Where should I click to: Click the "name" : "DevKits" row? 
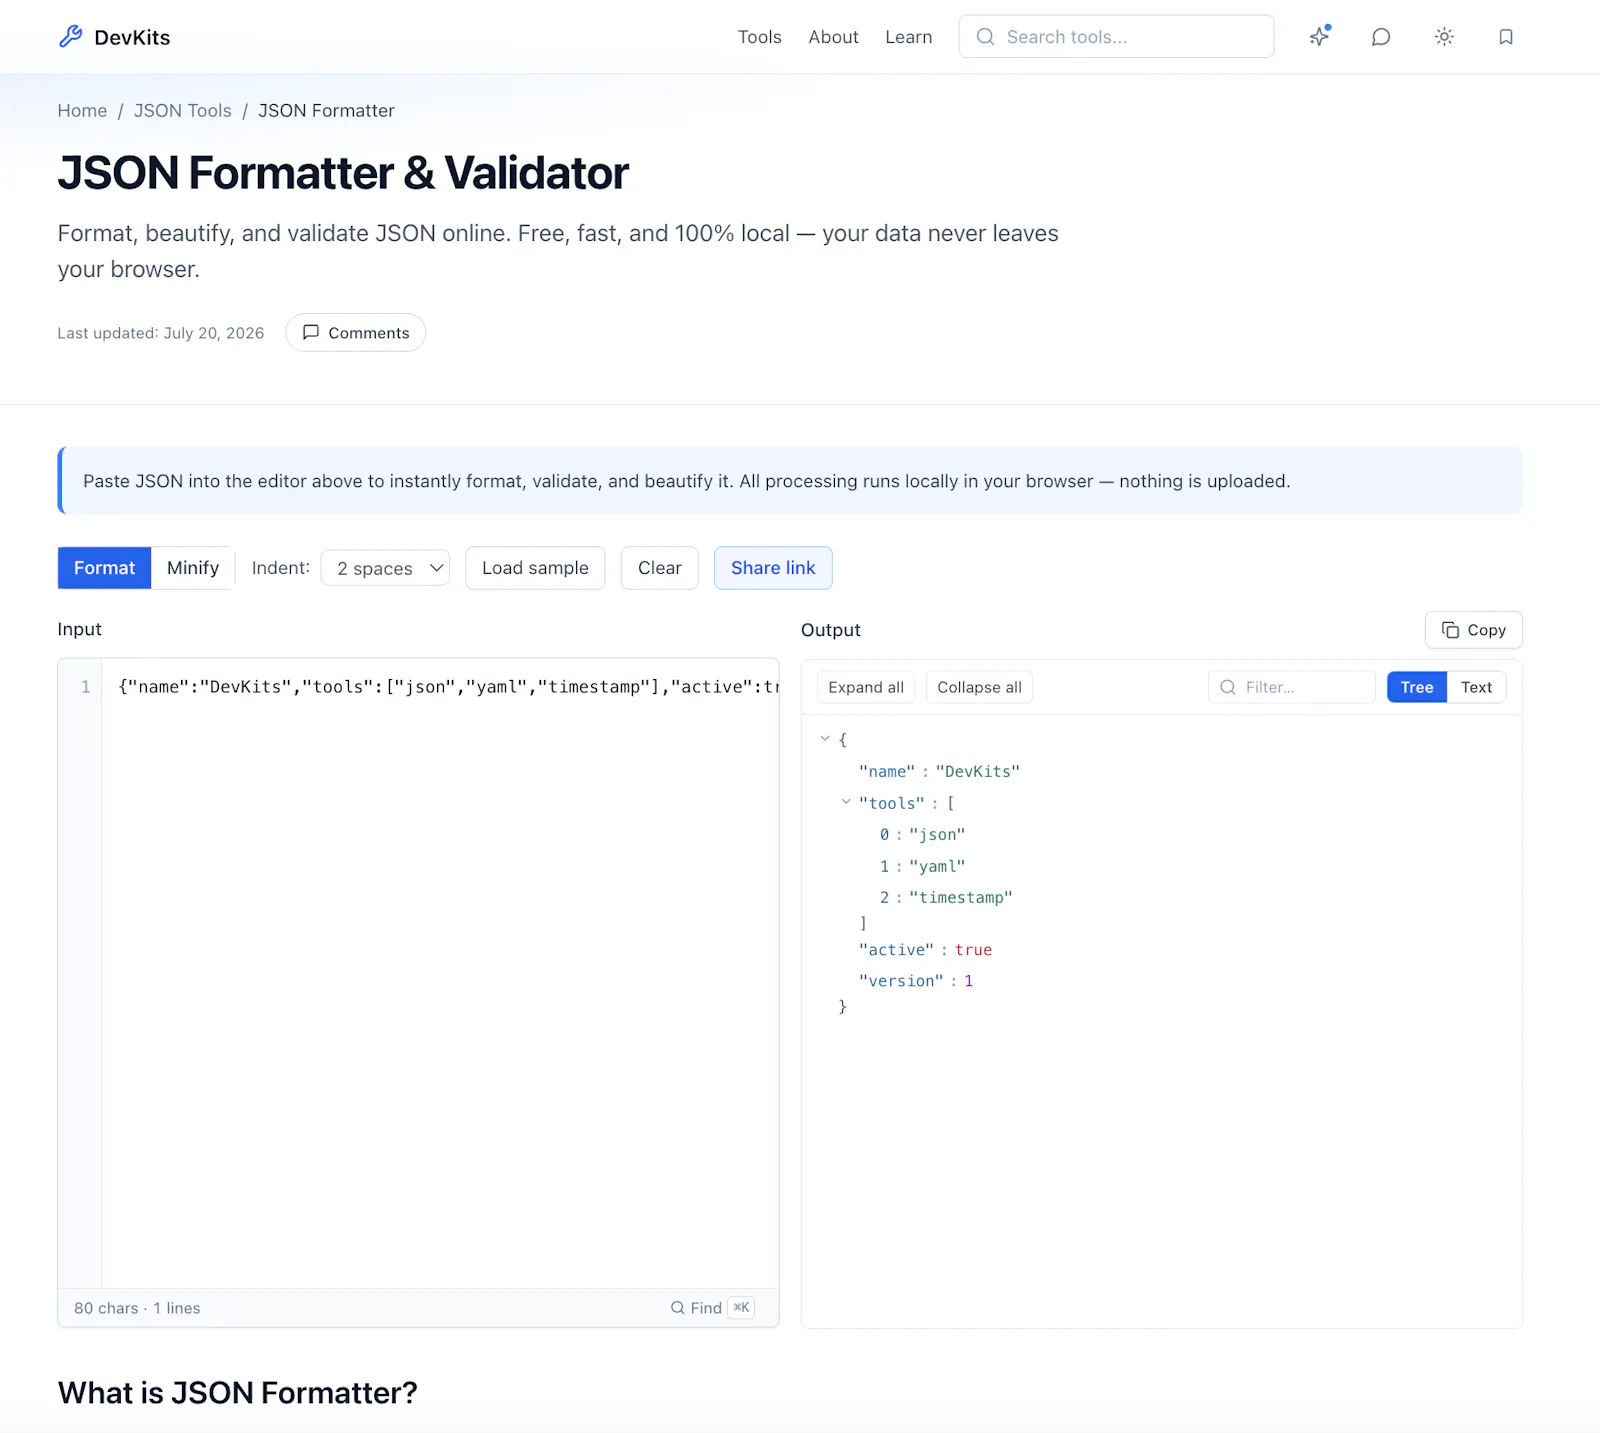939,772
